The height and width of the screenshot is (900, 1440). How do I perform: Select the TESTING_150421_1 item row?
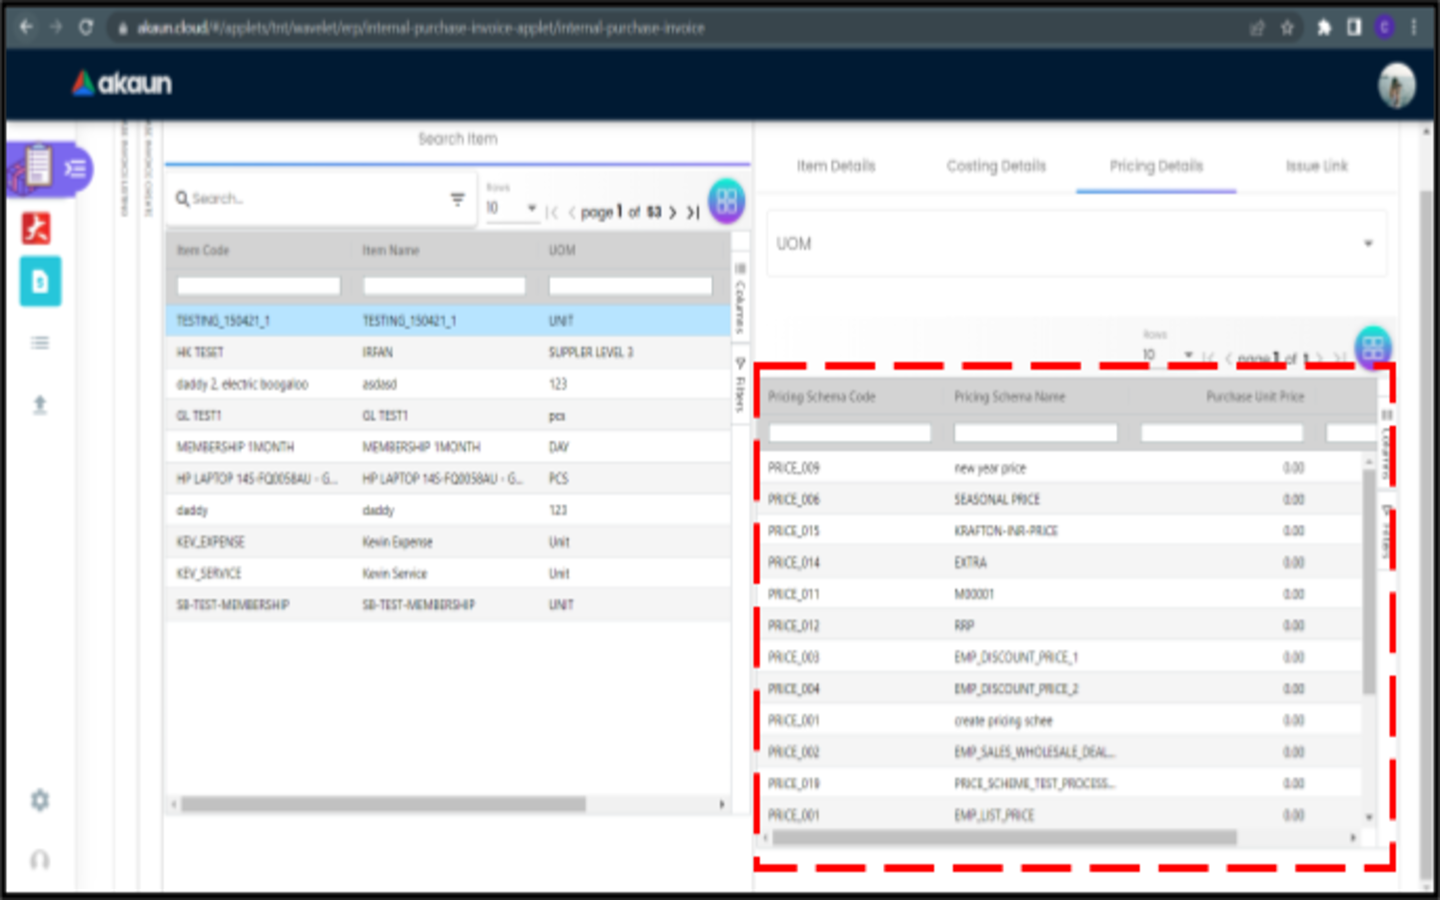point(448,321)
